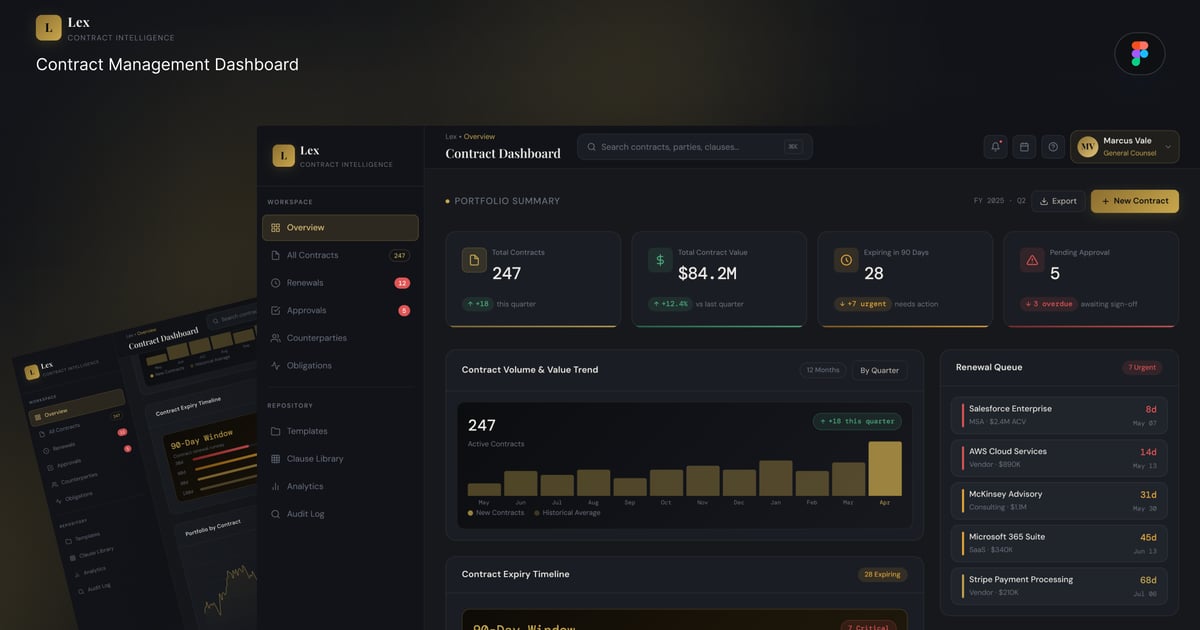Click the Export button
1200x630 pixels.
tap(1058, 201)
